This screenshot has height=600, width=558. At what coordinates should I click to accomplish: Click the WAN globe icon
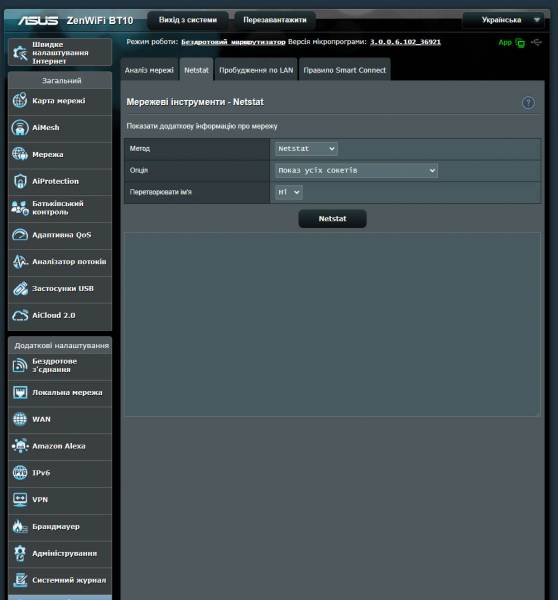20,419
